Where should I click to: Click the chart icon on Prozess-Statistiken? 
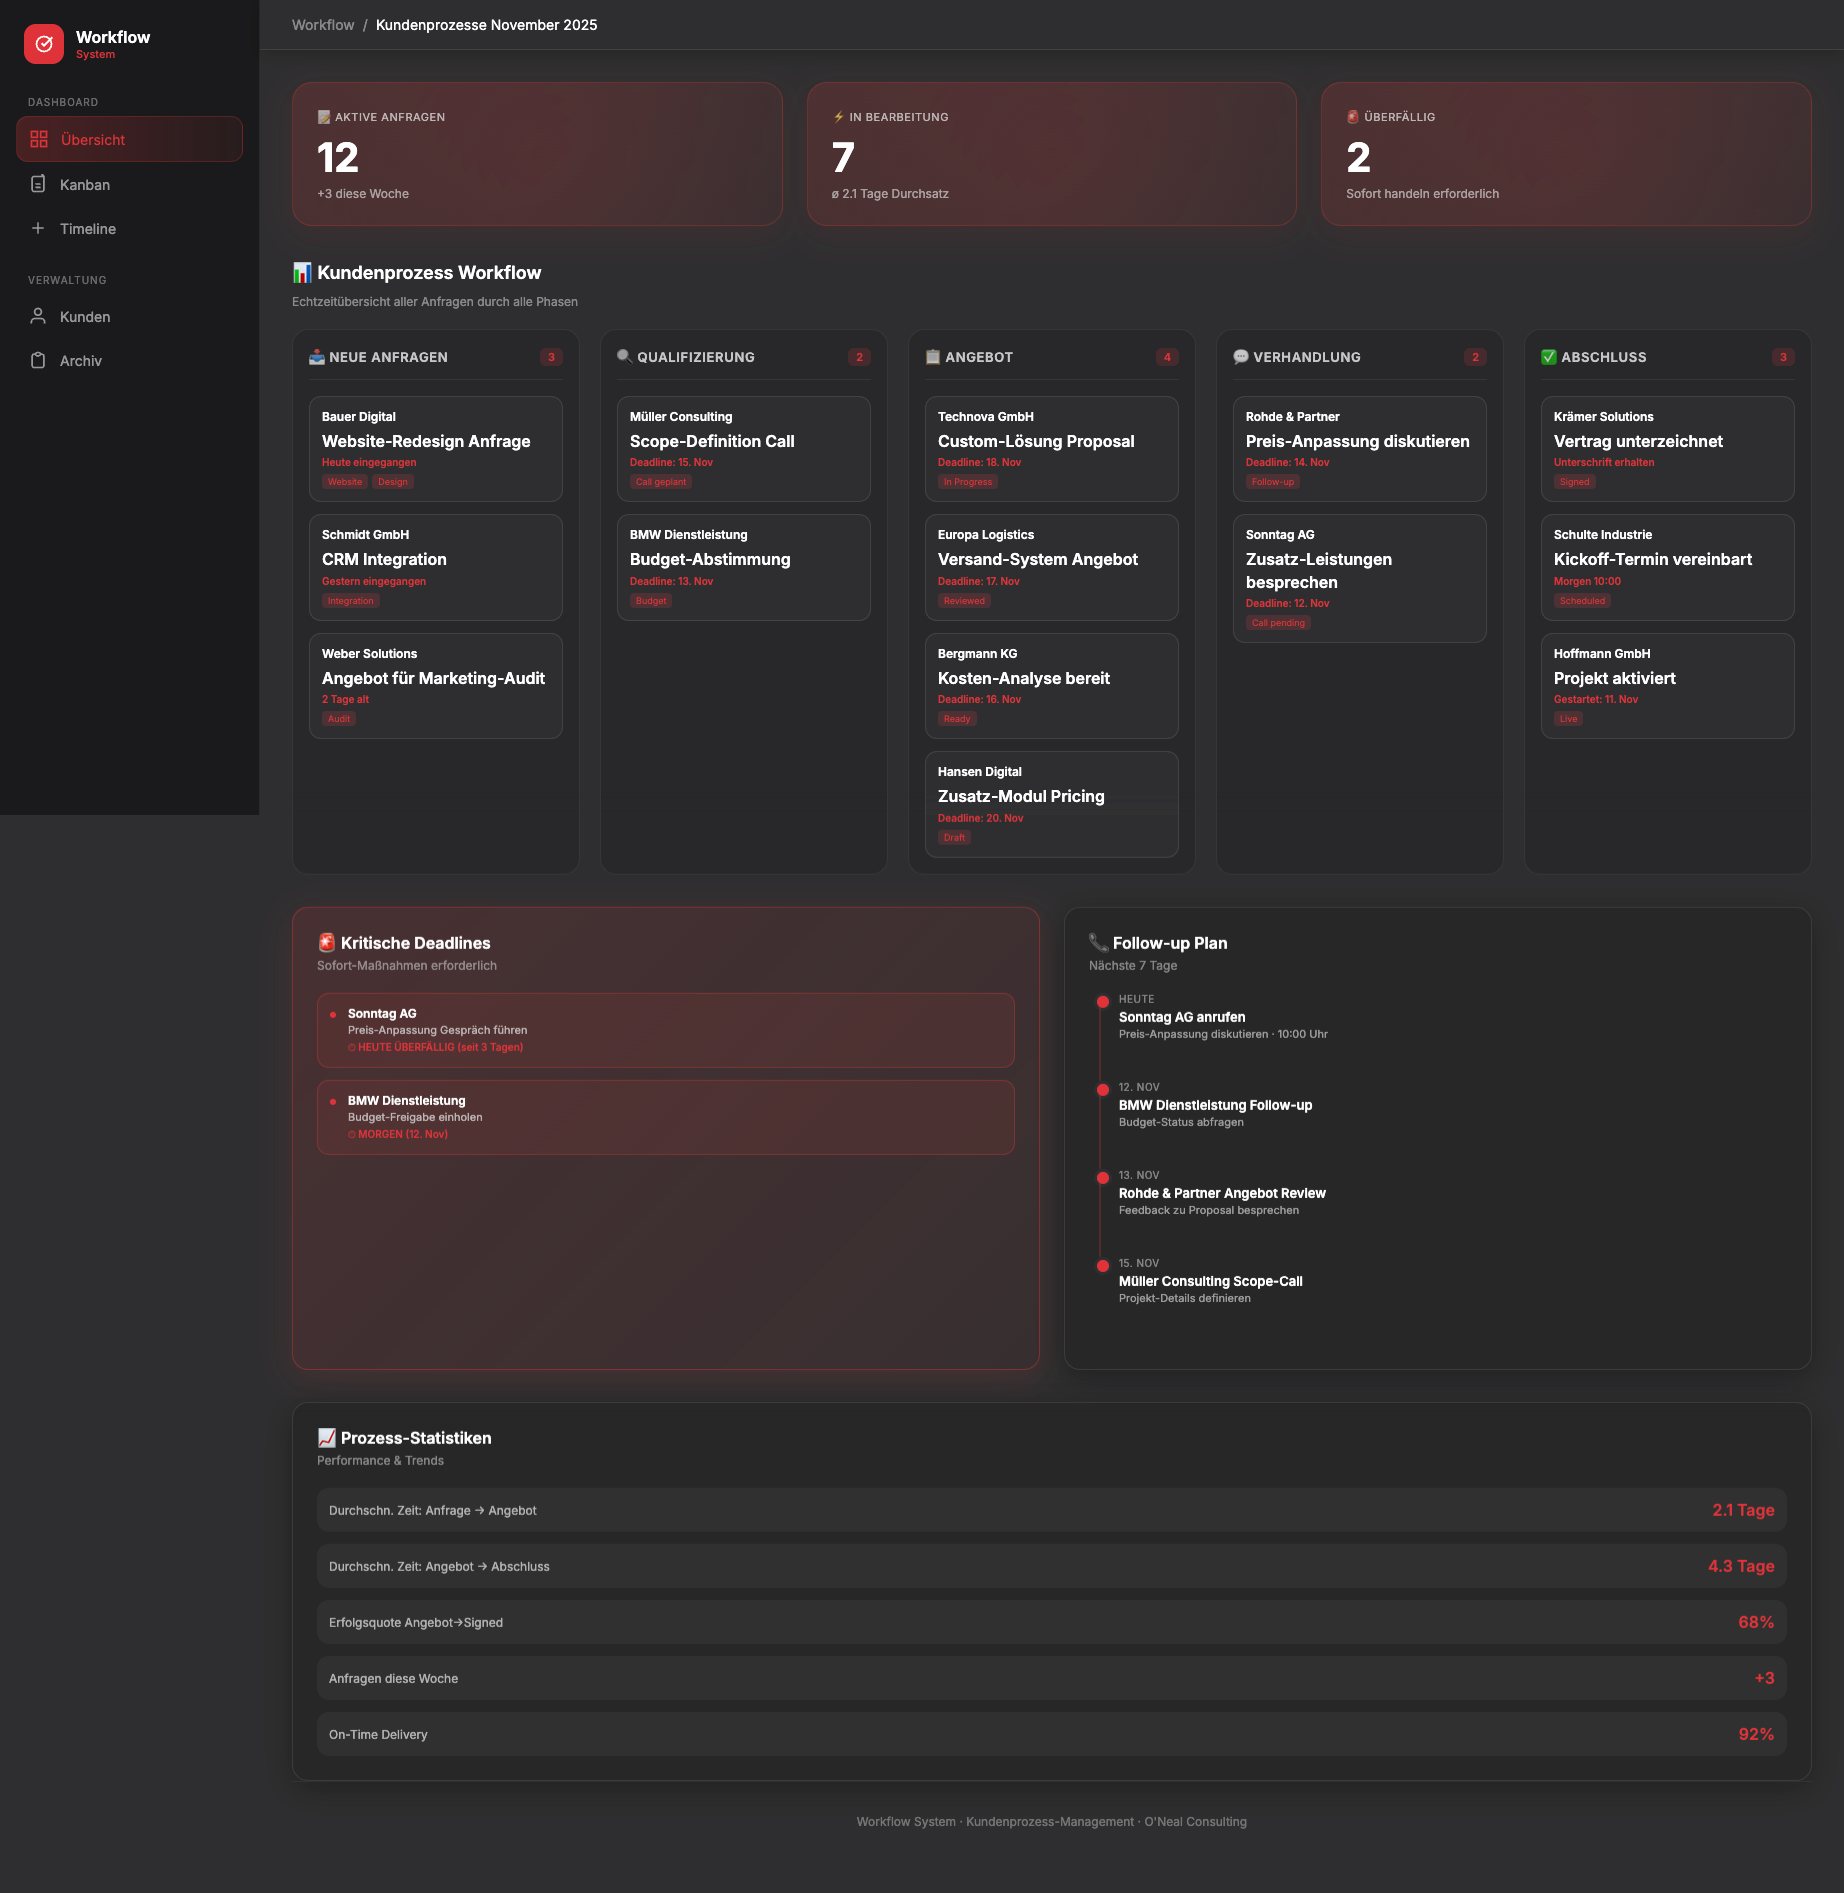click(x=327, y=1437)
